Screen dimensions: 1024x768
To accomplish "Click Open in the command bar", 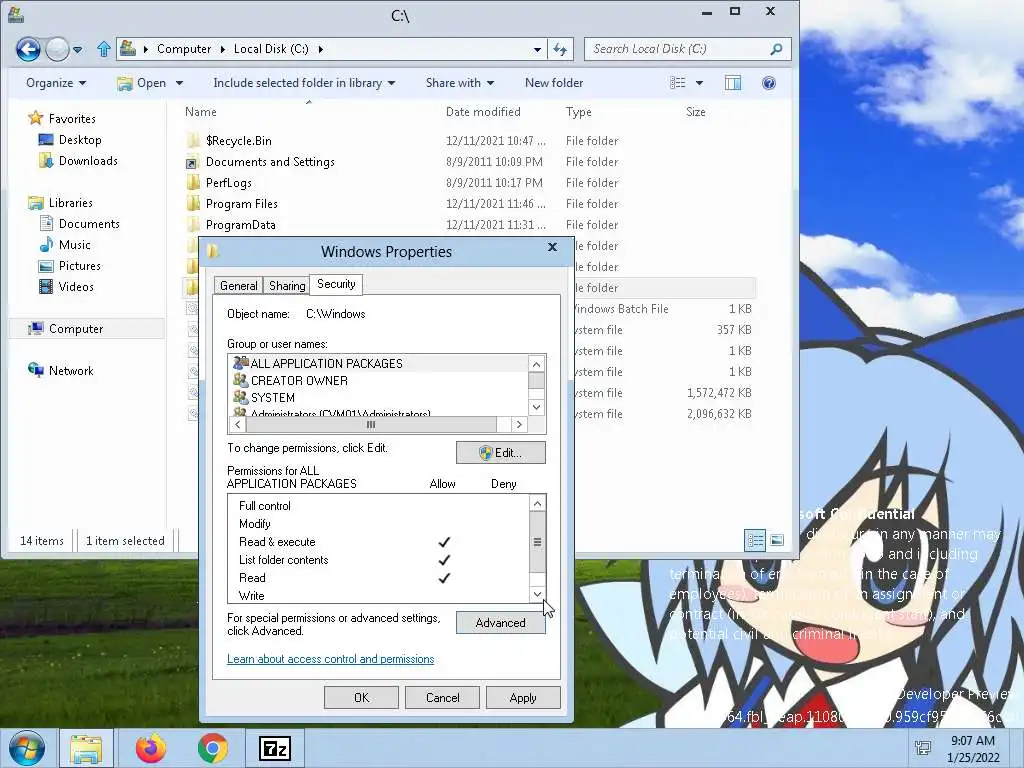I will pyautogui.click(x=142, y=83).
